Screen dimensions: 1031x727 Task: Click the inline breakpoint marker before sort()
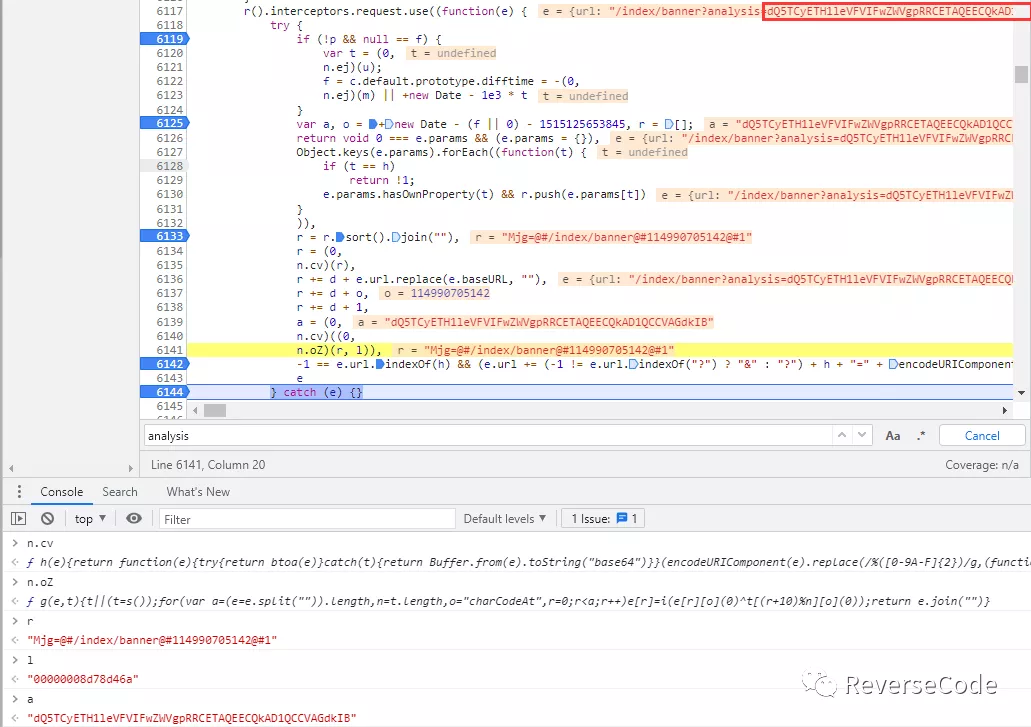[x=340, y=237]
